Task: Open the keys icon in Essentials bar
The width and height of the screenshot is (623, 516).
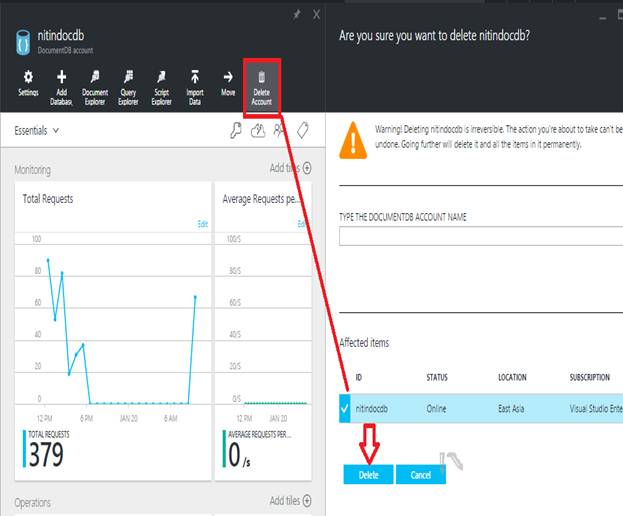Action: point(236,130)
